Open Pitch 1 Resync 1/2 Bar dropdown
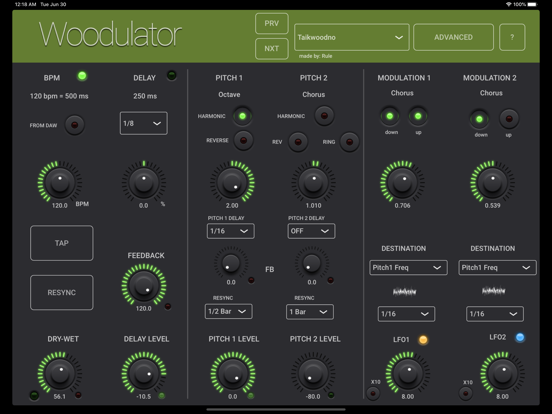Image resolution: width=552 pixels, height=414 pixels. point(228,312)
